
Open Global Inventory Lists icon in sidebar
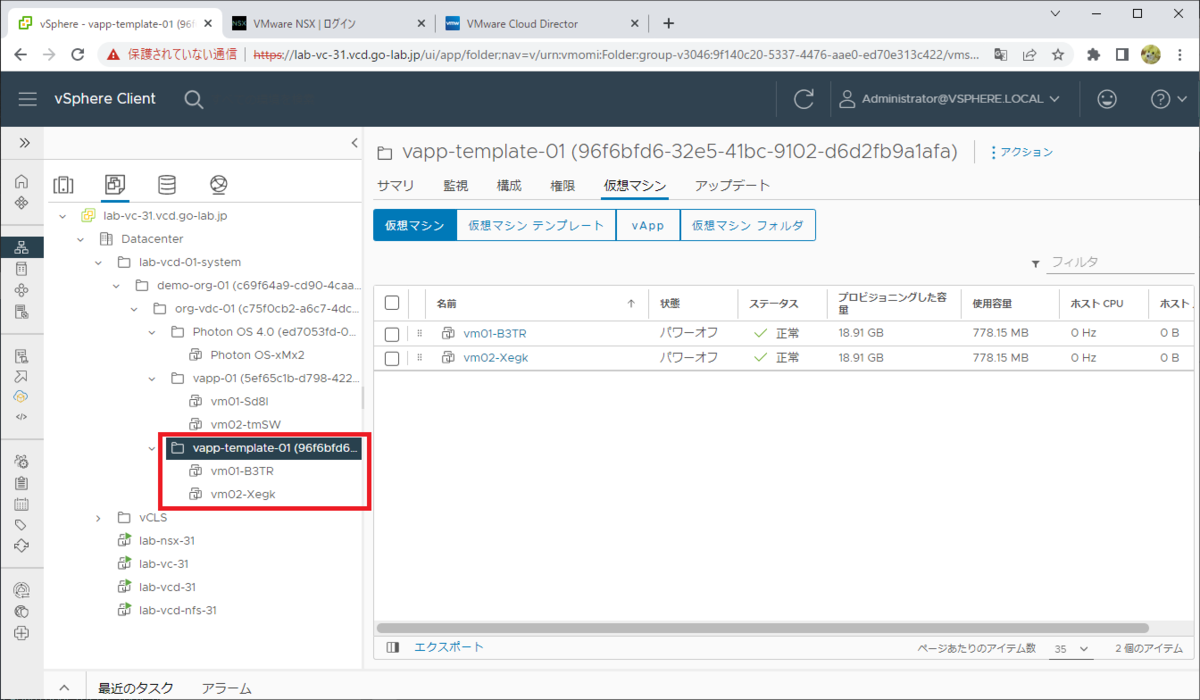(x=21, y=312)
